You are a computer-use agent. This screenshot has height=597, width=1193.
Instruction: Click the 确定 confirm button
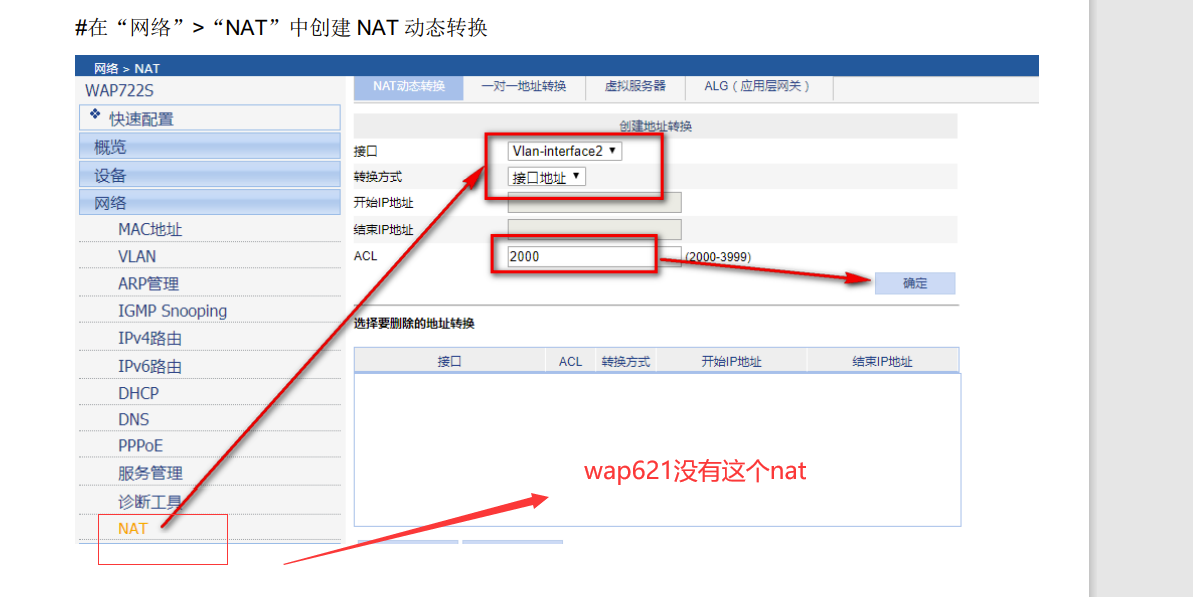click(x=915, y=283)
